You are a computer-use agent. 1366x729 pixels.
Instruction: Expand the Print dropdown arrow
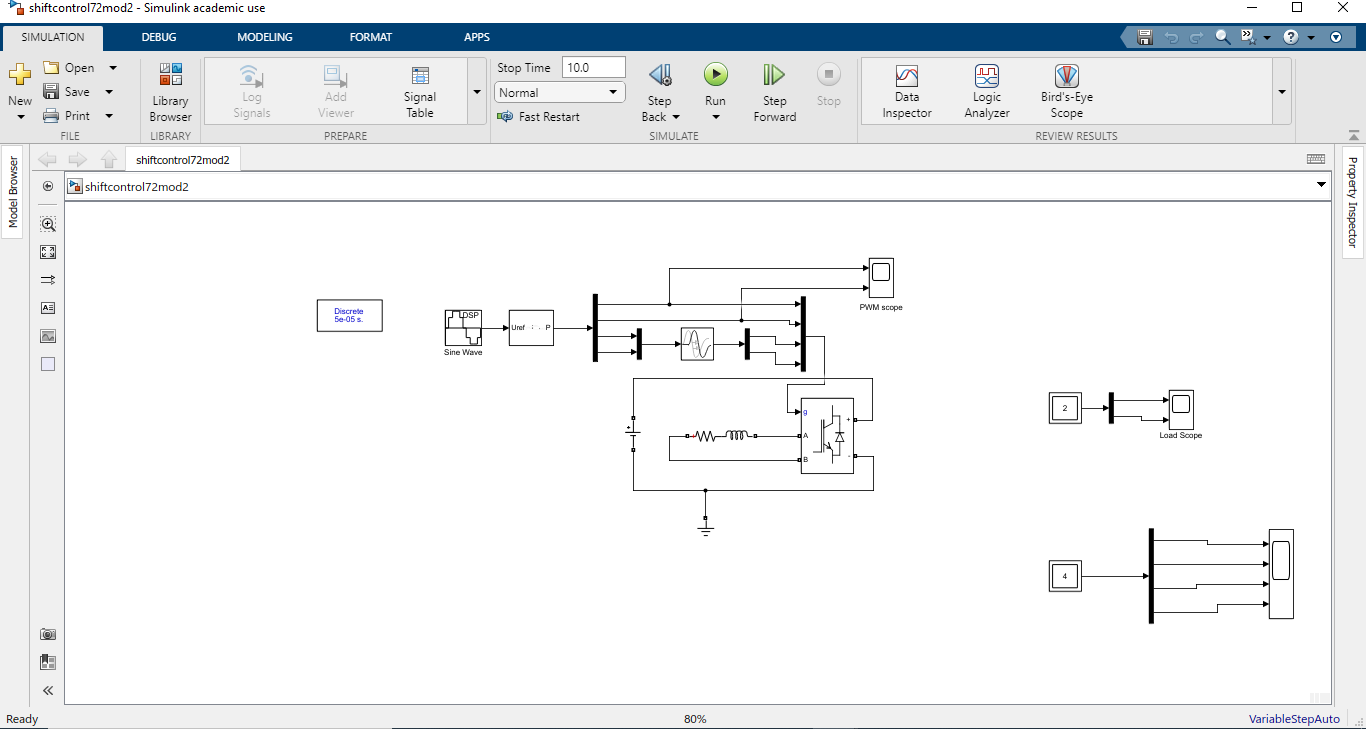coord(109,116)
